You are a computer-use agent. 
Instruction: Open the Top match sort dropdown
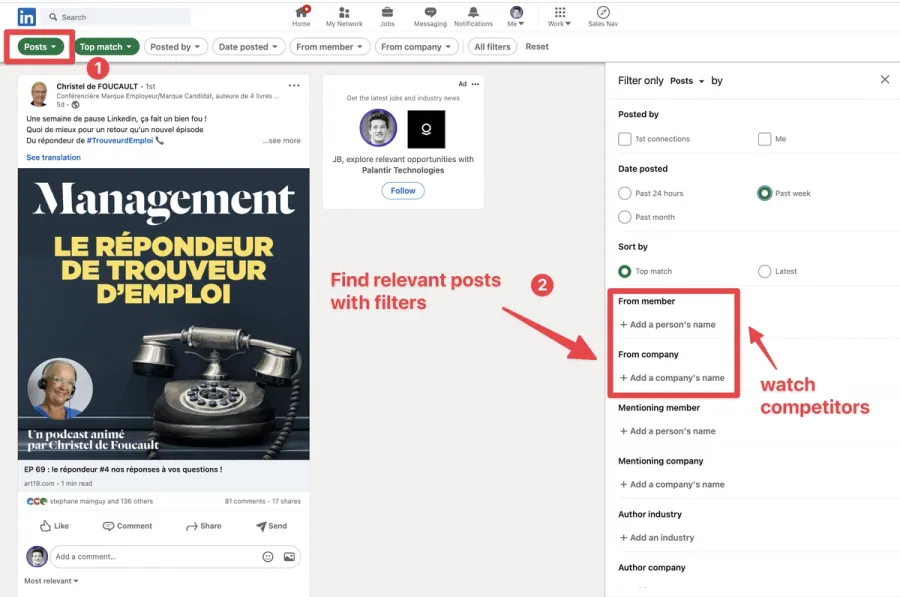click(106, 46)
